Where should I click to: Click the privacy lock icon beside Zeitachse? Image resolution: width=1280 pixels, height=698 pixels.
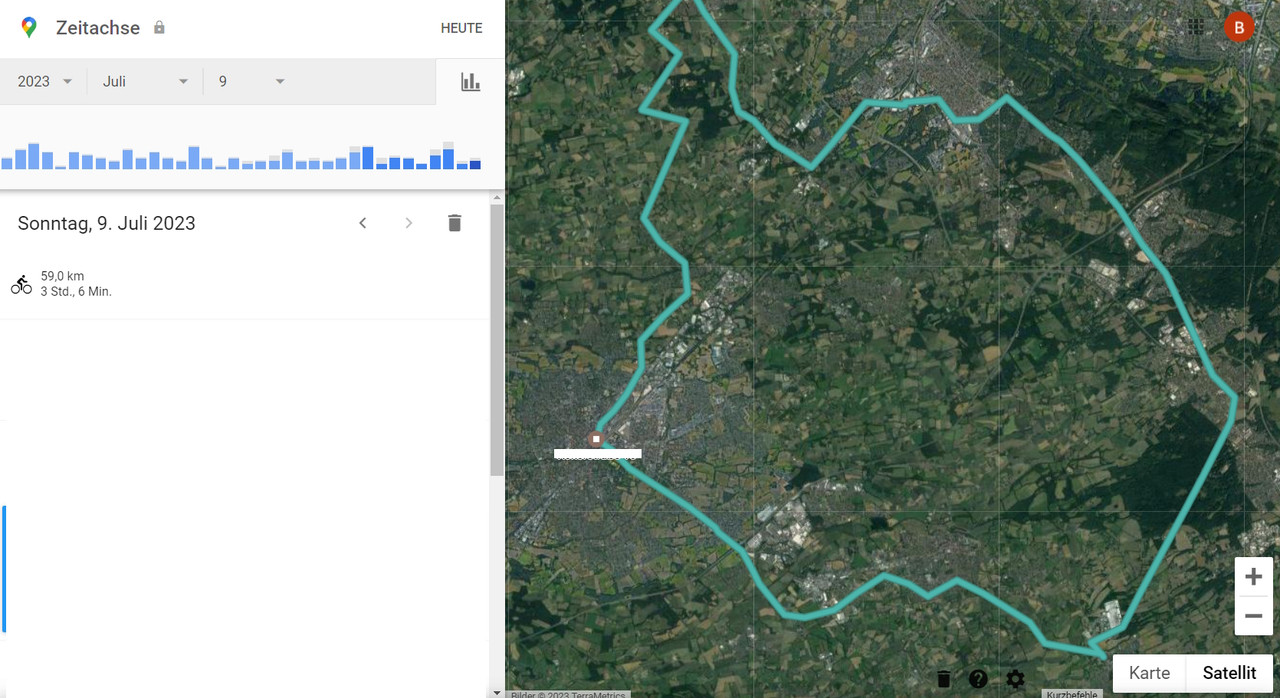[159, 28]
